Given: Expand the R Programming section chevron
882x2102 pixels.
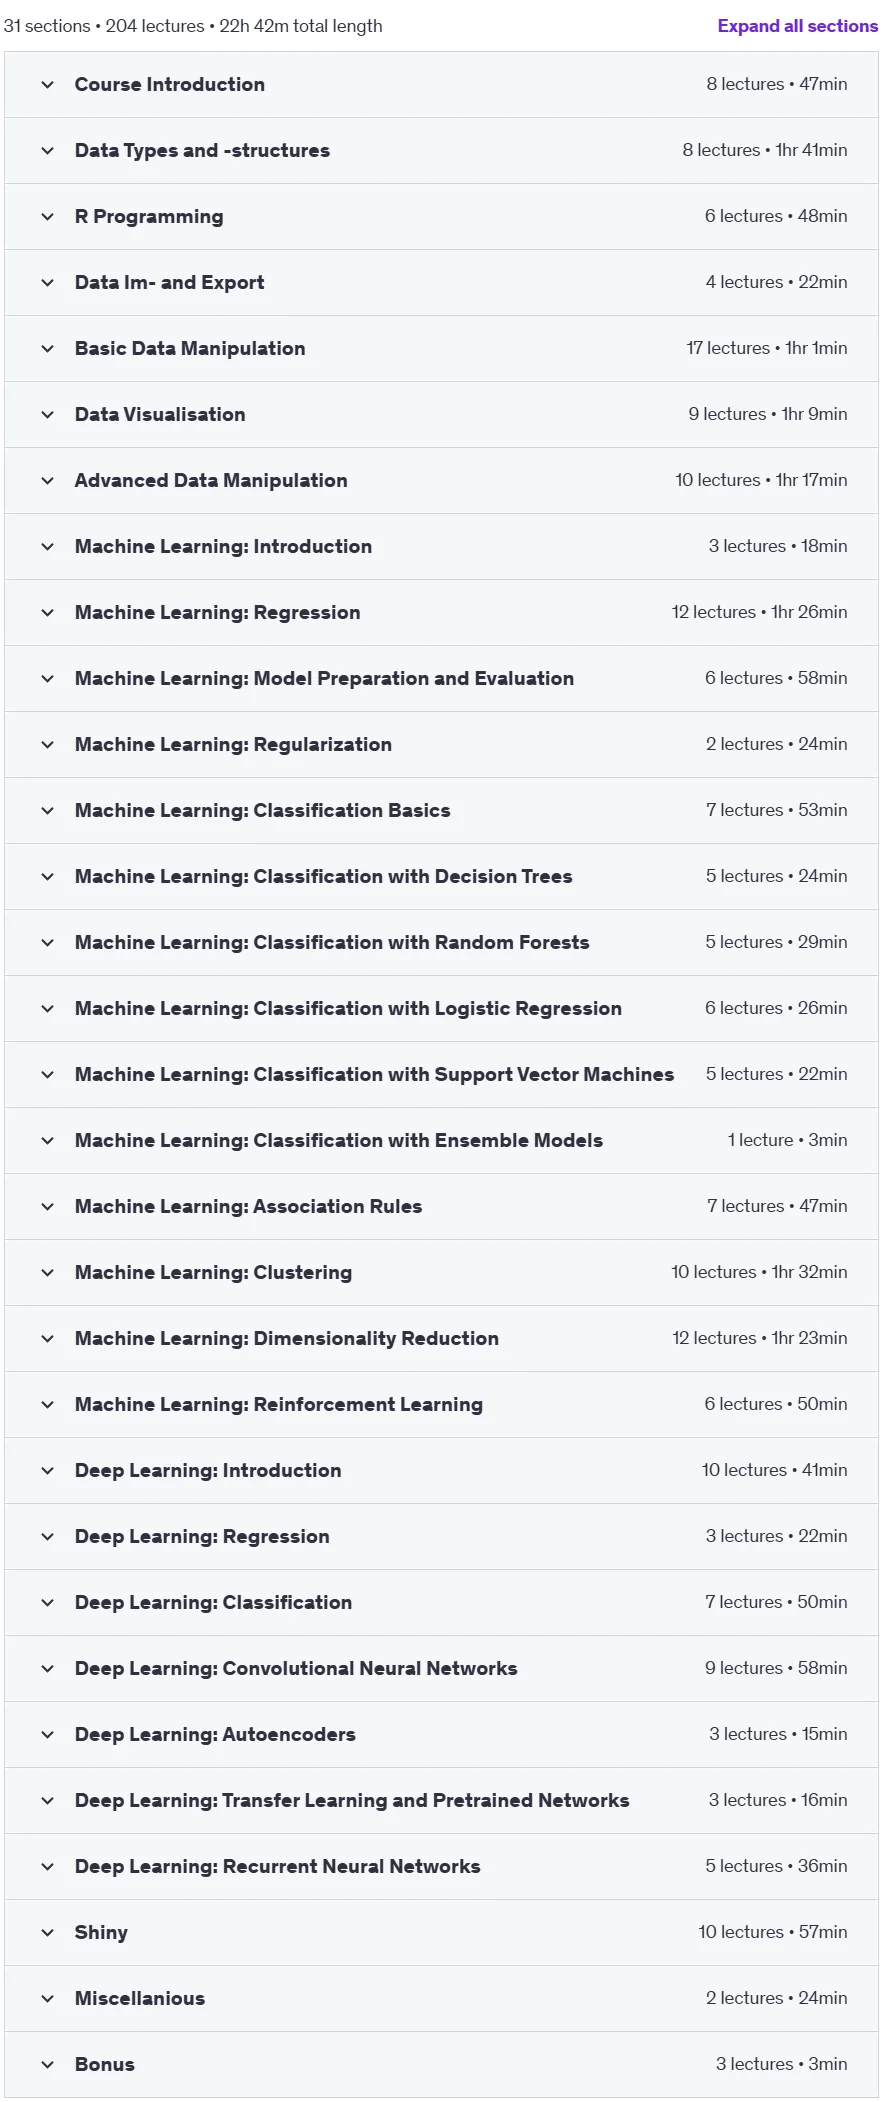Looking at the screenshot, I should click(x=47, y=217).
